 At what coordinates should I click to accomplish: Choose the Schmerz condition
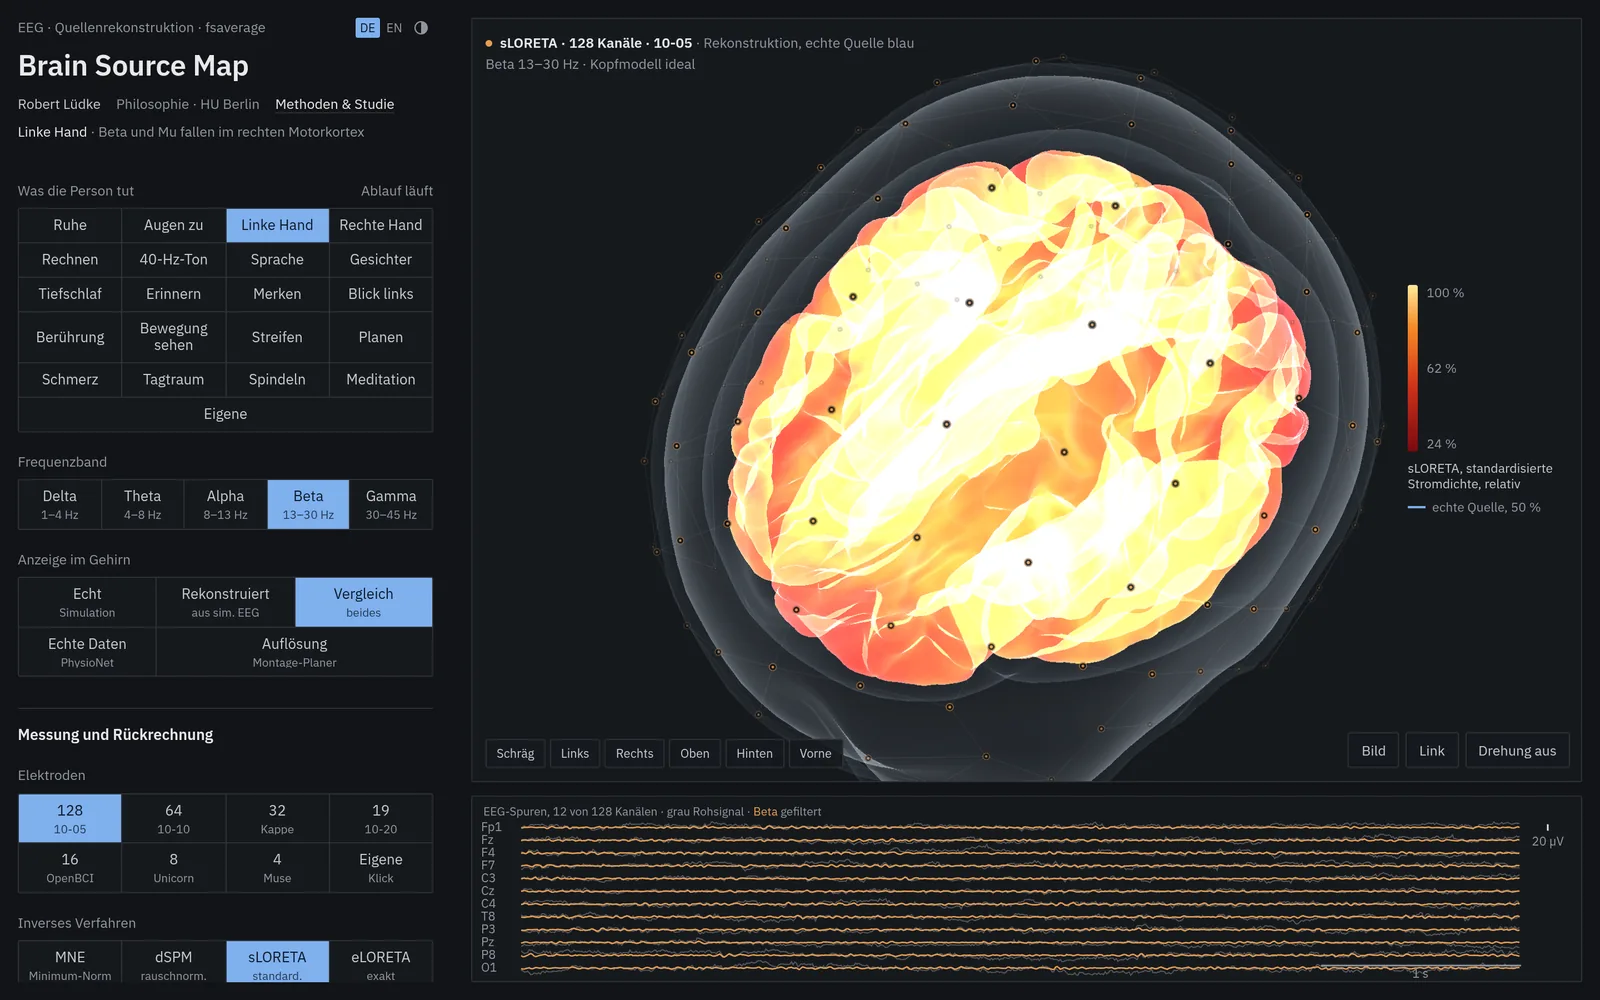point(70,379)
